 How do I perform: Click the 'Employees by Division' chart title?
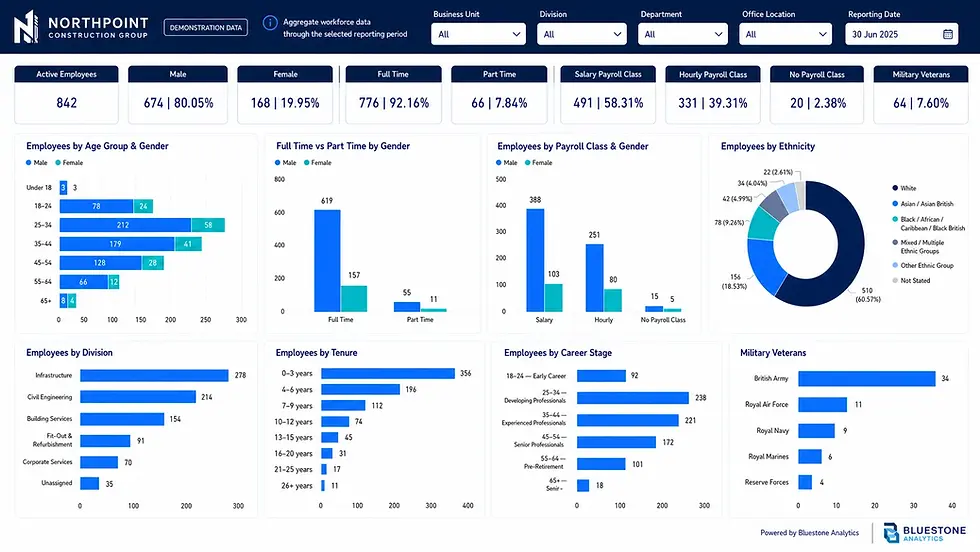69,353
